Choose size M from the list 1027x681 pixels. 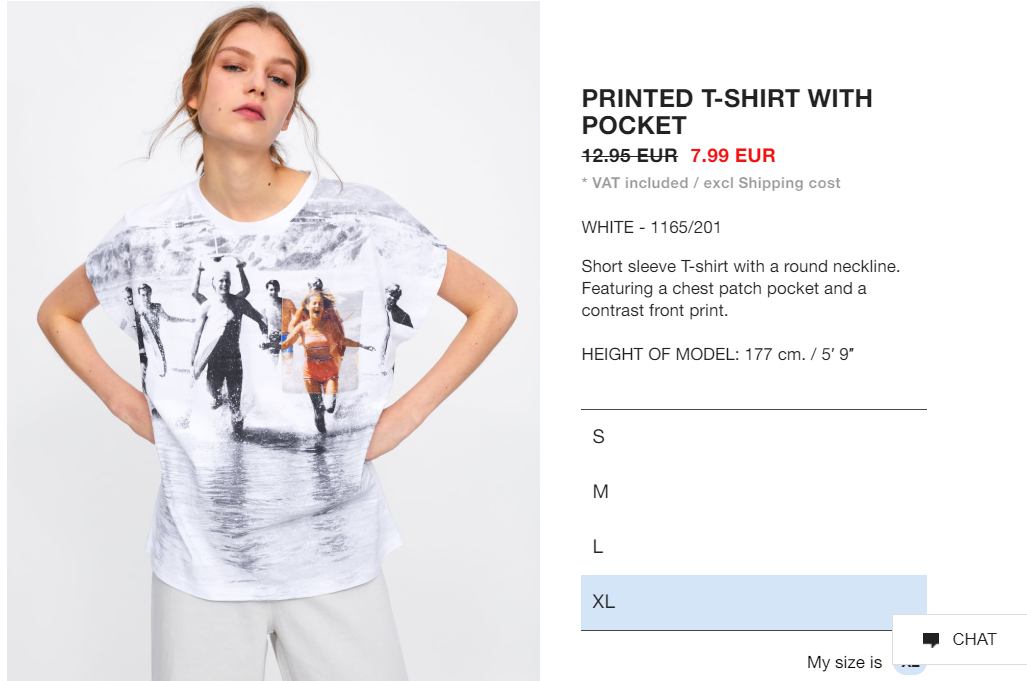[754, 492]
